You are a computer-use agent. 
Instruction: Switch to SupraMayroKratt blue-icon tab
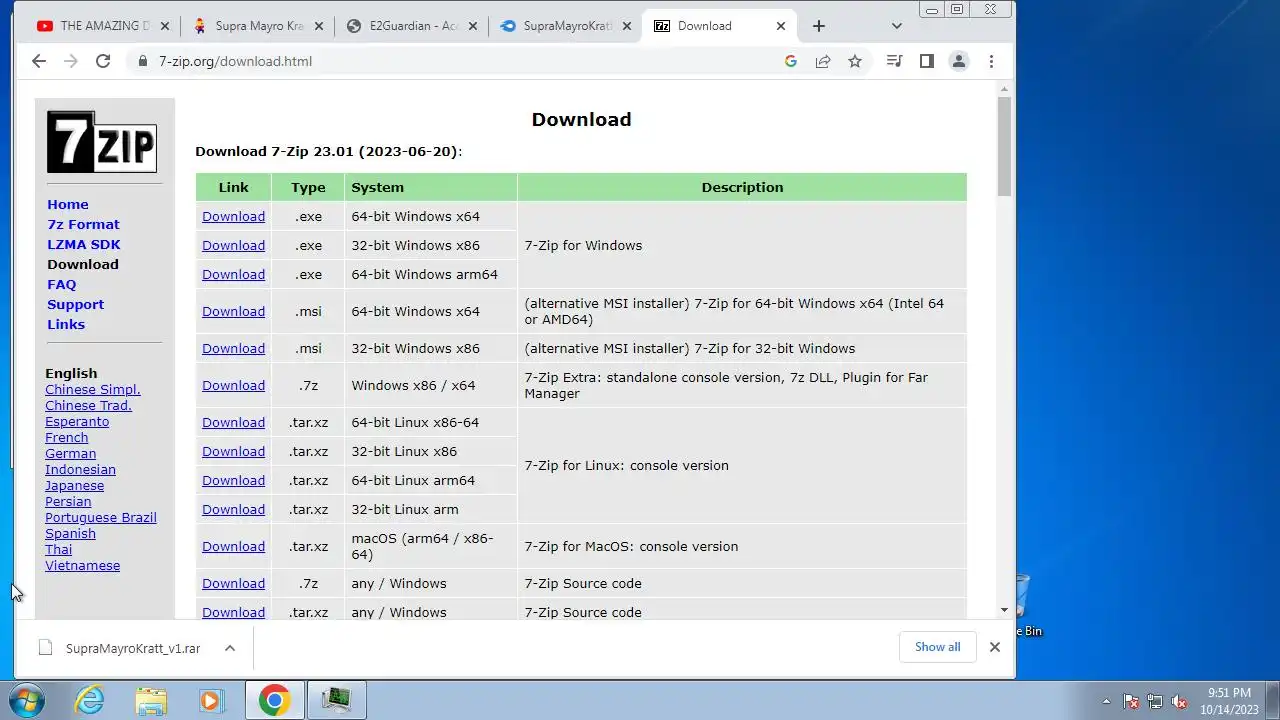566,26
